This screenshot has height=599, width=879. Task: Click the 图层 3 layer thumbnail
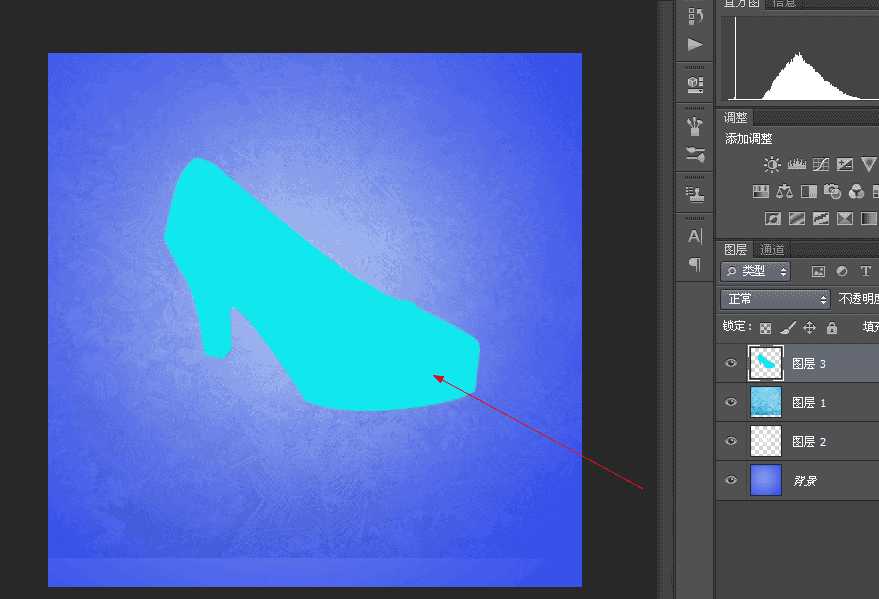point(764,362)
